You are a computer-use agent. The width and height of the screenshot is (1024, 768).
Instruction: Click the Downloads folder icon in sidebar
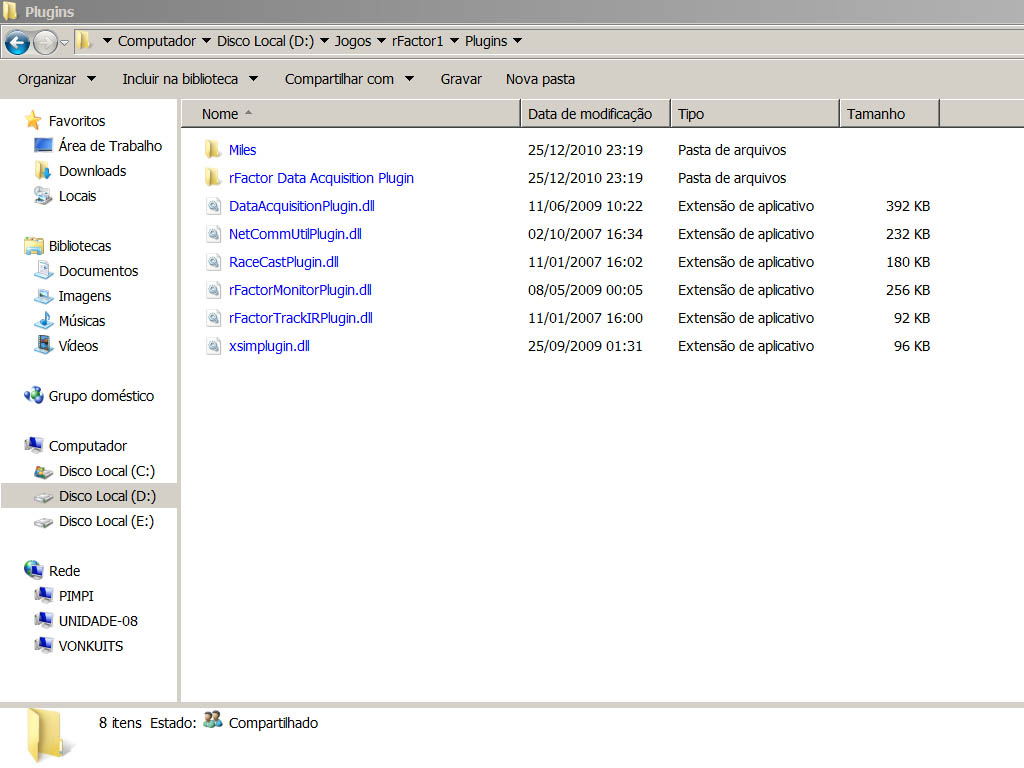coord(43,170)
